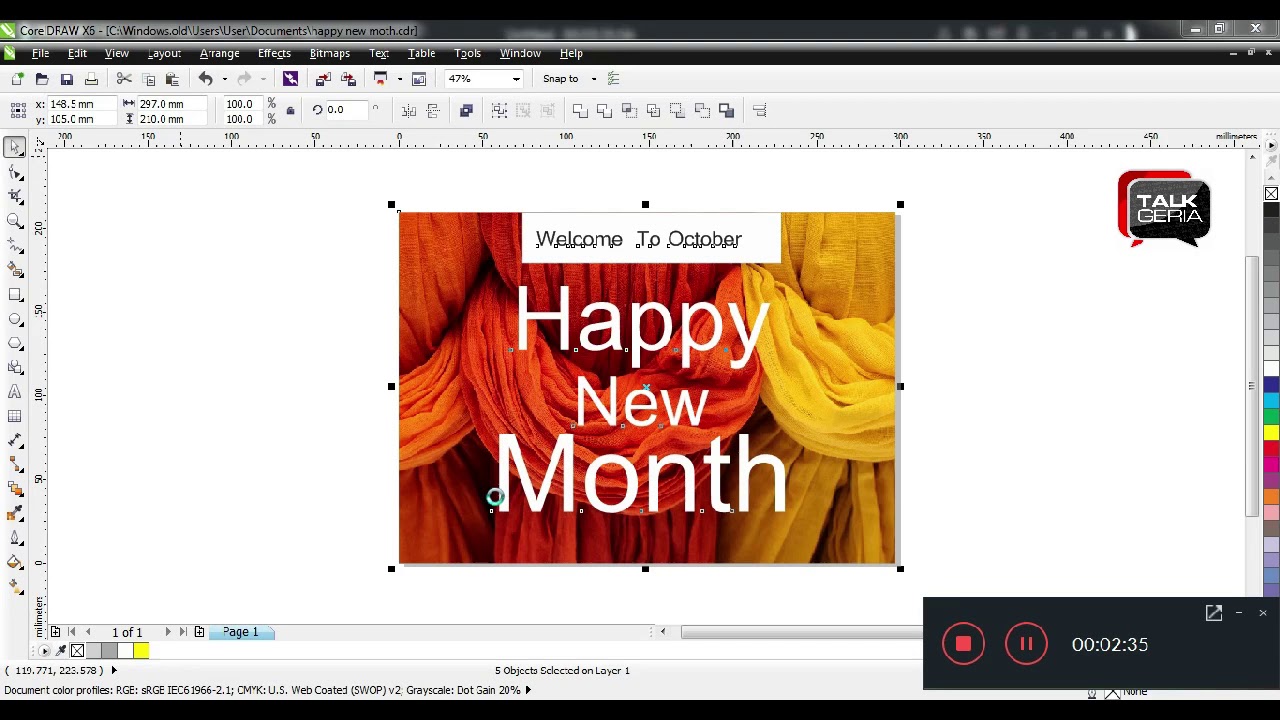Click the Cut scissors icon
1280x720 pixels.
(124, 79)
